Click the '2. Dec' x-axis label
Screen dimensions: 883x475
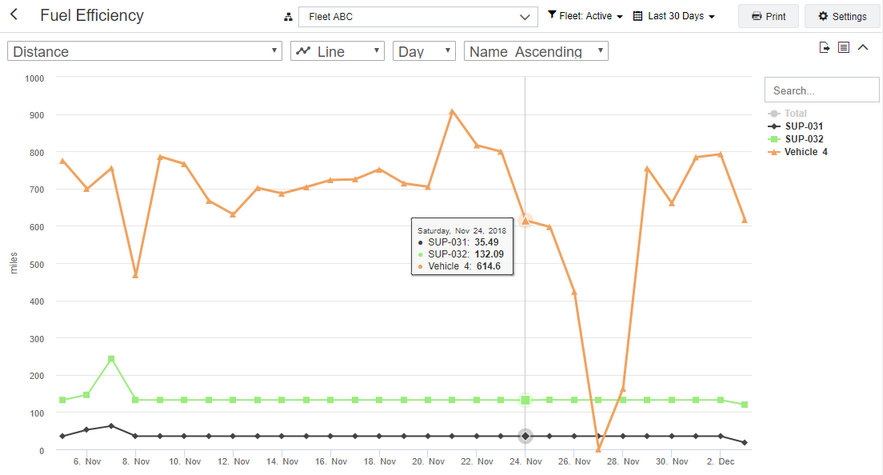click(x=720, y=461)
